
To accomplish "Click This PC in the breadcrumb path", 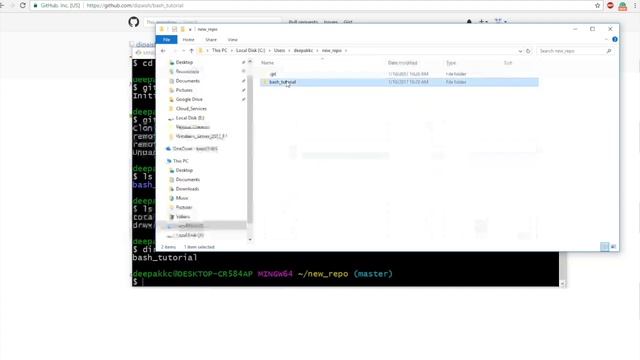I will tap(219, 50).
